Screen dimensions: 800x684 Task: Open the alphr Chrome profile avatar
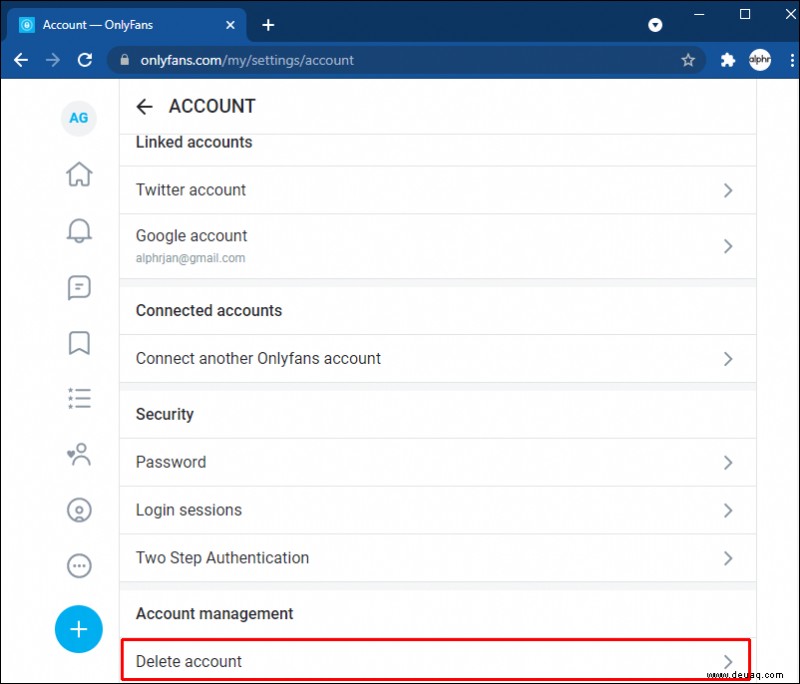tap(760, 60)
